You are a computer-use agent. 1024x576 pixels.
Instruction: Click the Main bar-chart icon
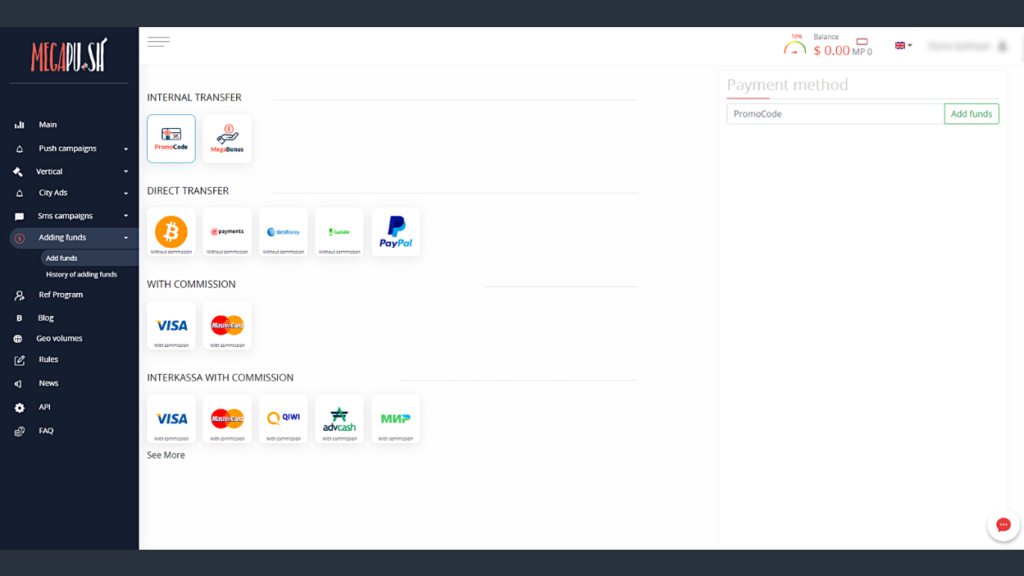(x=20, y=125)
